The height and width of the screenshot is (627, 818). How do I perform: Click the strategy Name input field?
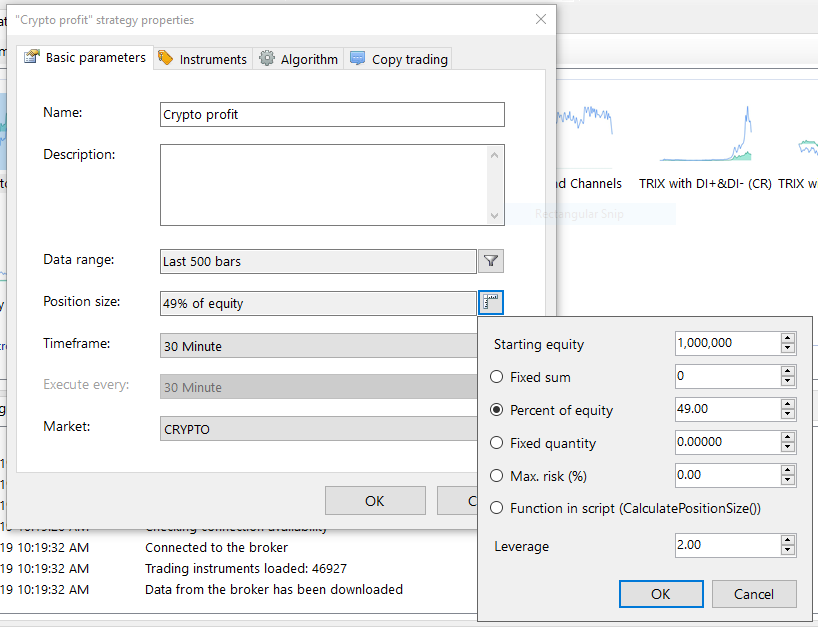332,115
